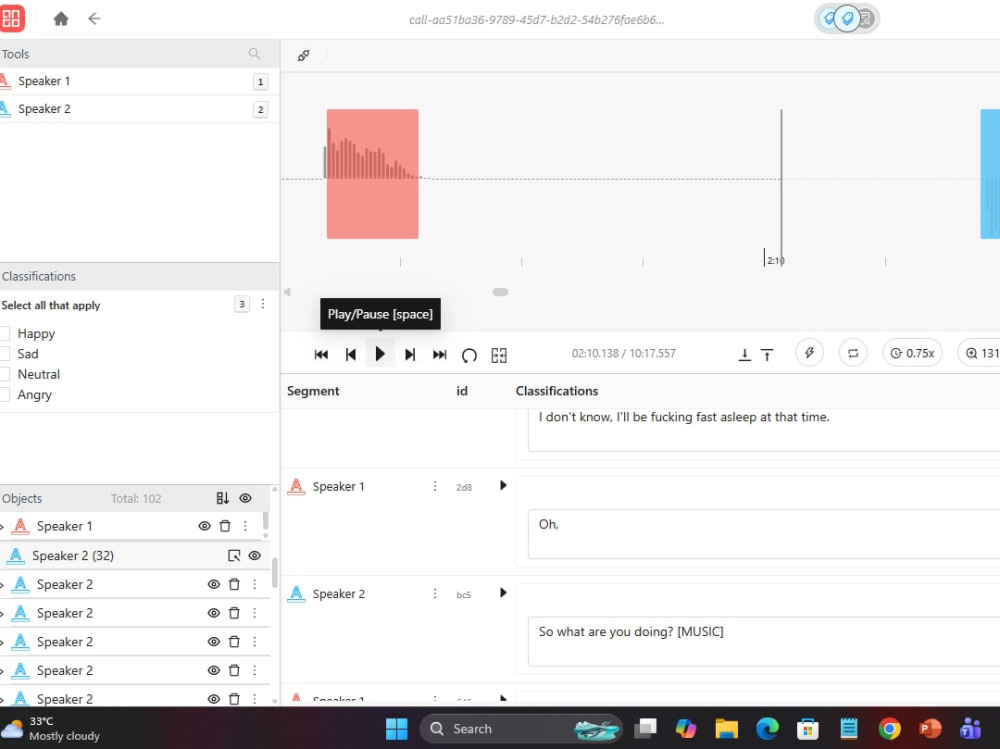Image resolution: width=1000 pixels, height=749 pixels.
Task: Open more options for third Speaker 2 object
Action: [254, 642]
